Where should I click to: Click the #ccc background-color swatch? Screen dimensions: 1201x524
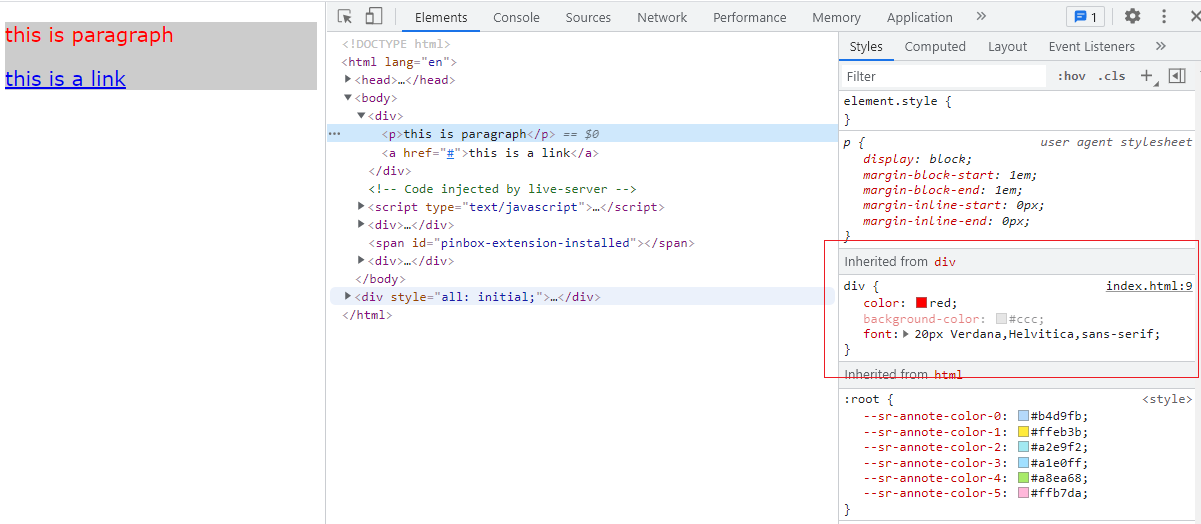point(1002,319)
